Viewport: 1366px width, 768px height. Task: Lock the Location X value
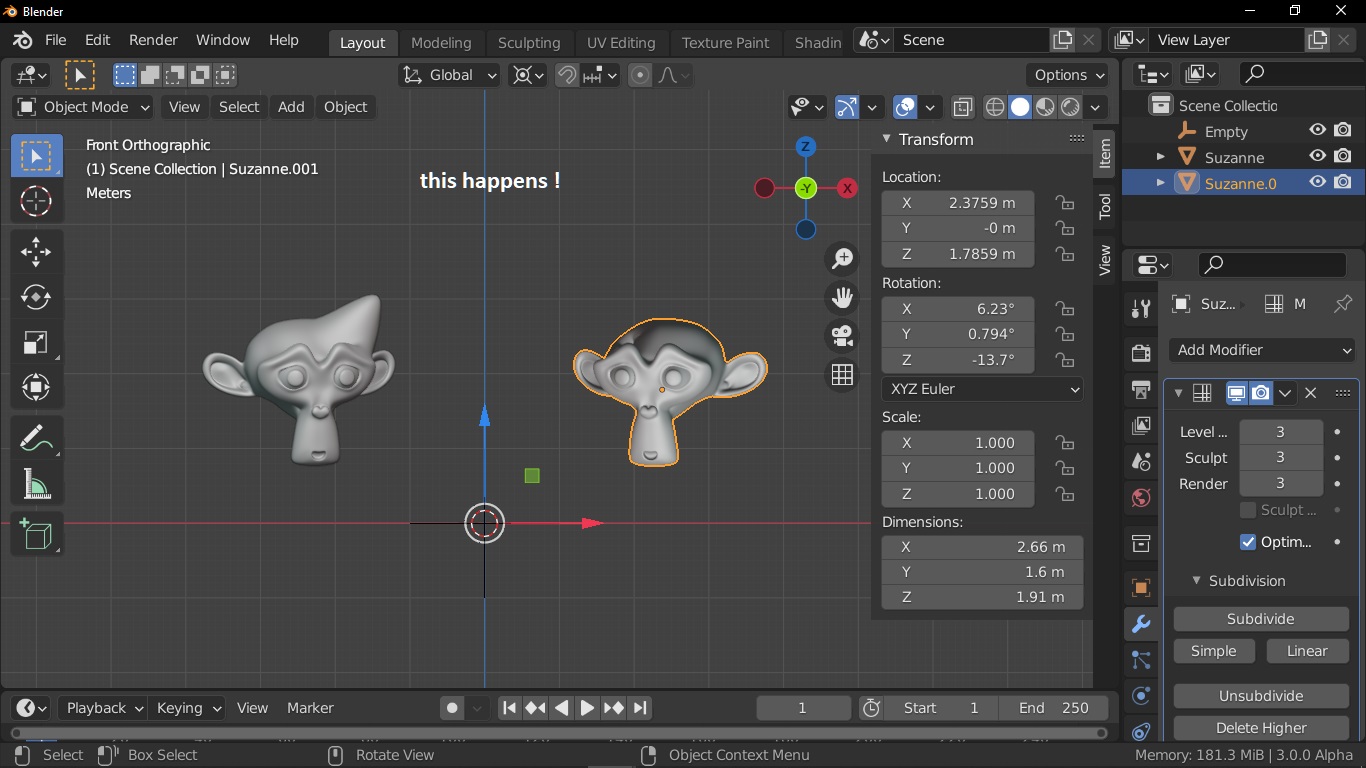click(1065, 203)
